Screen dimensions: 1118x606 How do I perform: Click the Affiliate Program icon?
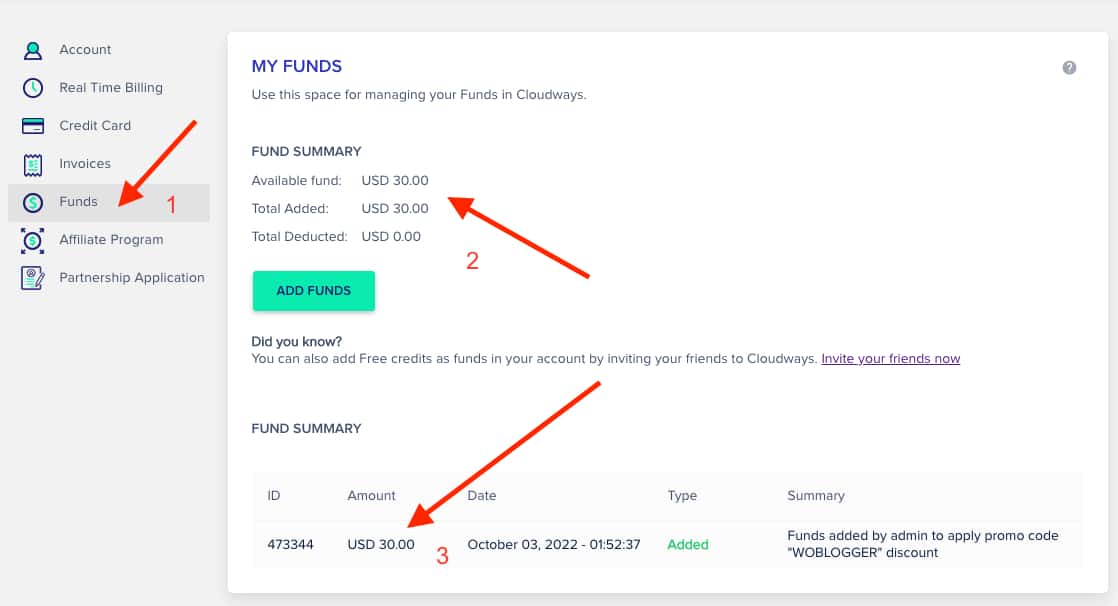(33, 240)
